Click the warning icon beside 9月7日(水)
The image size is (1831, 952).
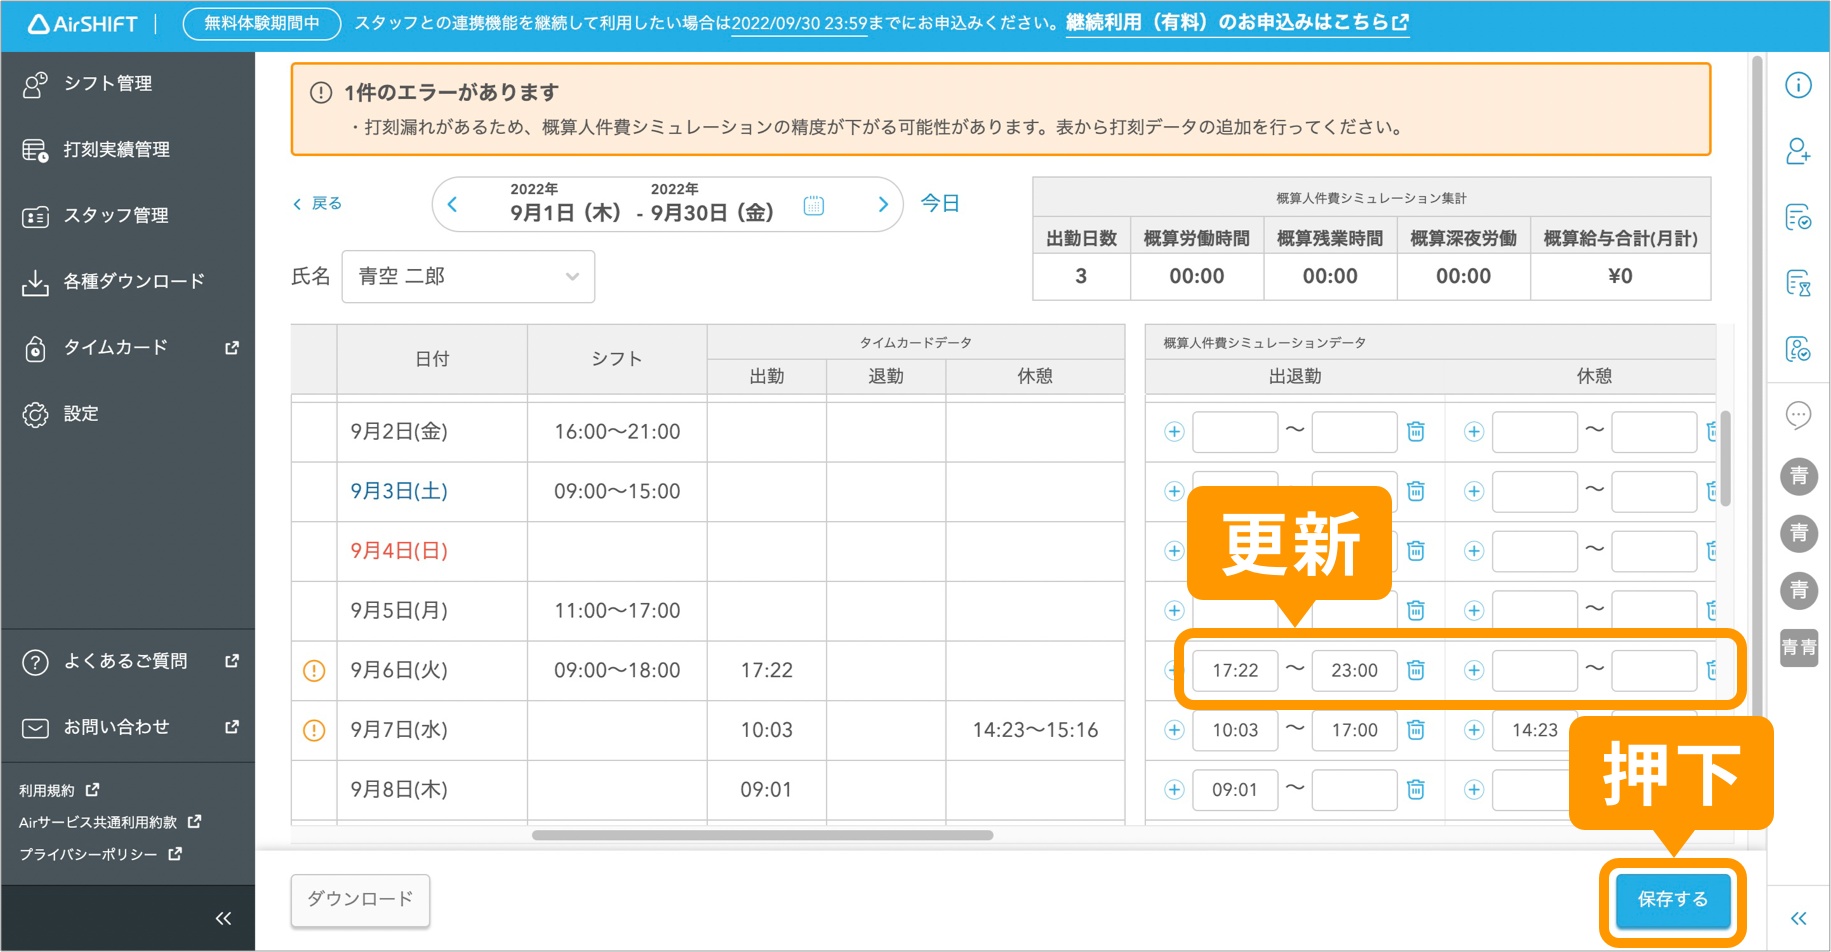(314, 730)
